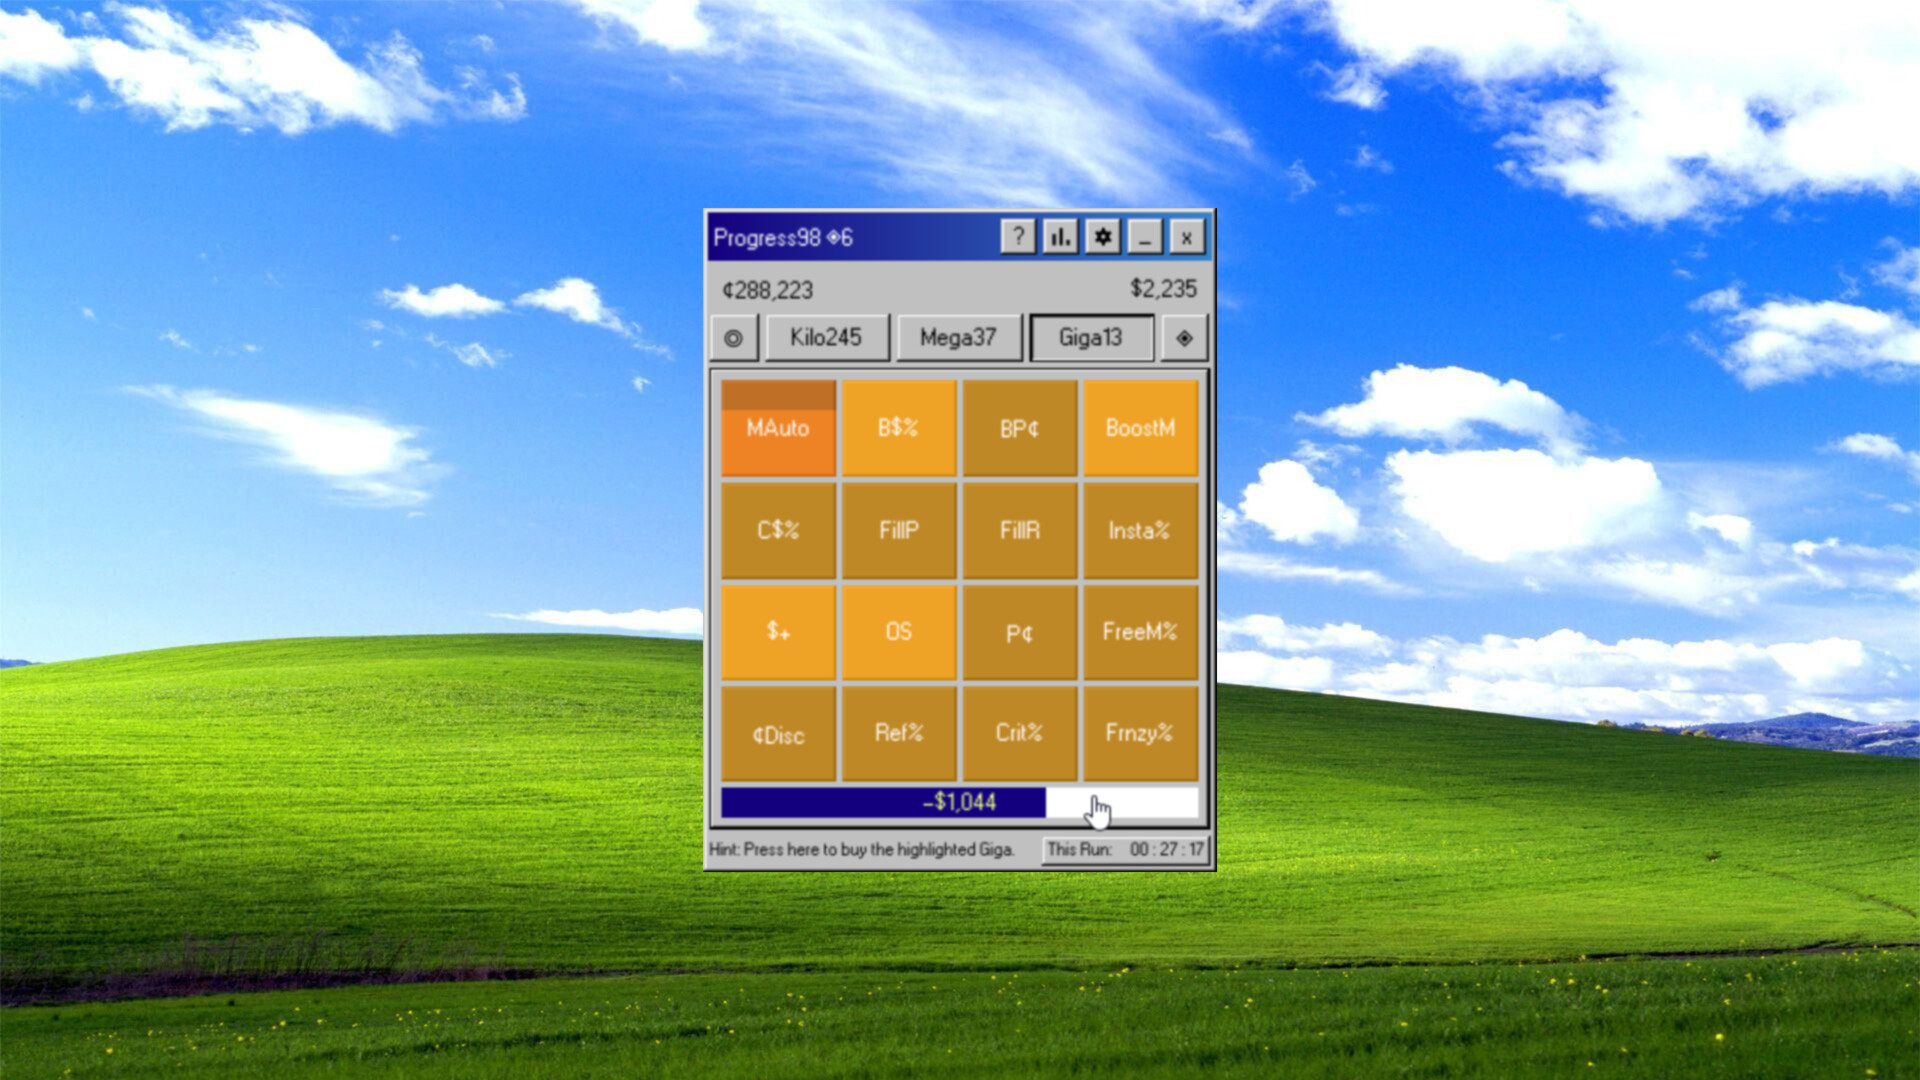The width and height of the screenshot is (1920, 1080).
Task: Select the Frnzy% upgrade tile
Action: coord(1141,734)
